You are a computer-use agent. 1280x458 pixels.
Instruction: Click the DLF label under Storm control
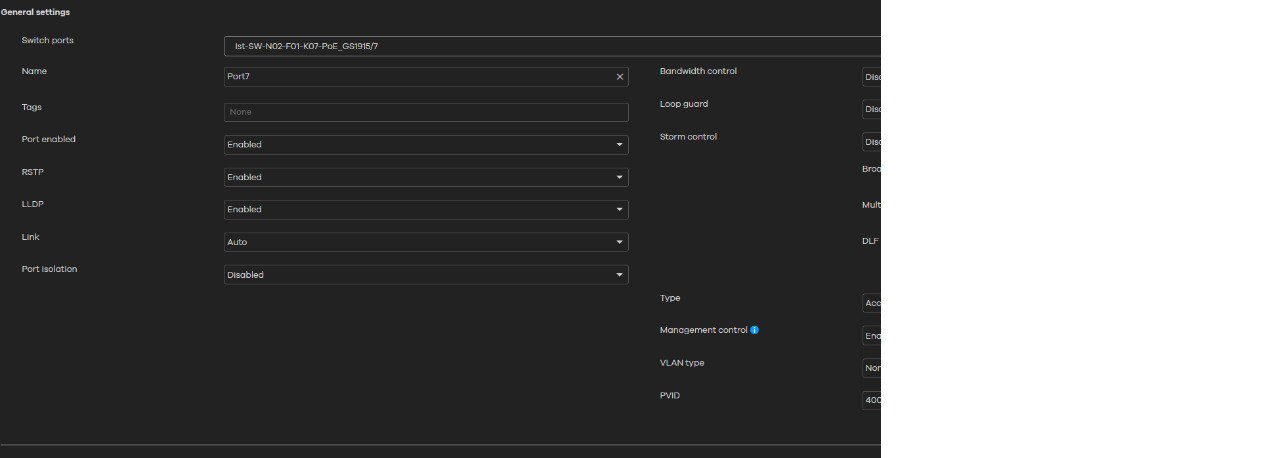tap(870, 241)
